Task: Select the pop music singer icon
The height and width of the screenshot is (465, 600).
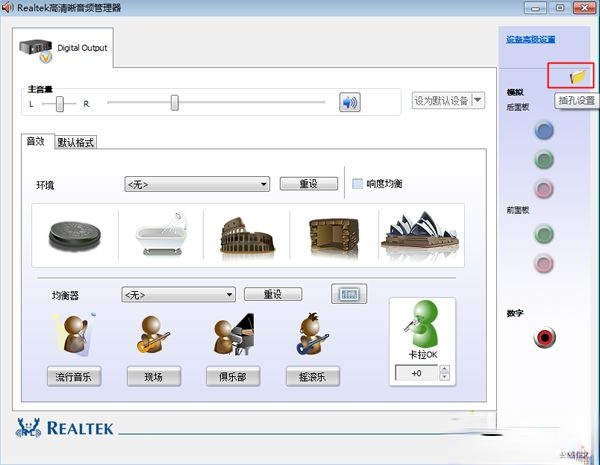Action: (74, 334)
